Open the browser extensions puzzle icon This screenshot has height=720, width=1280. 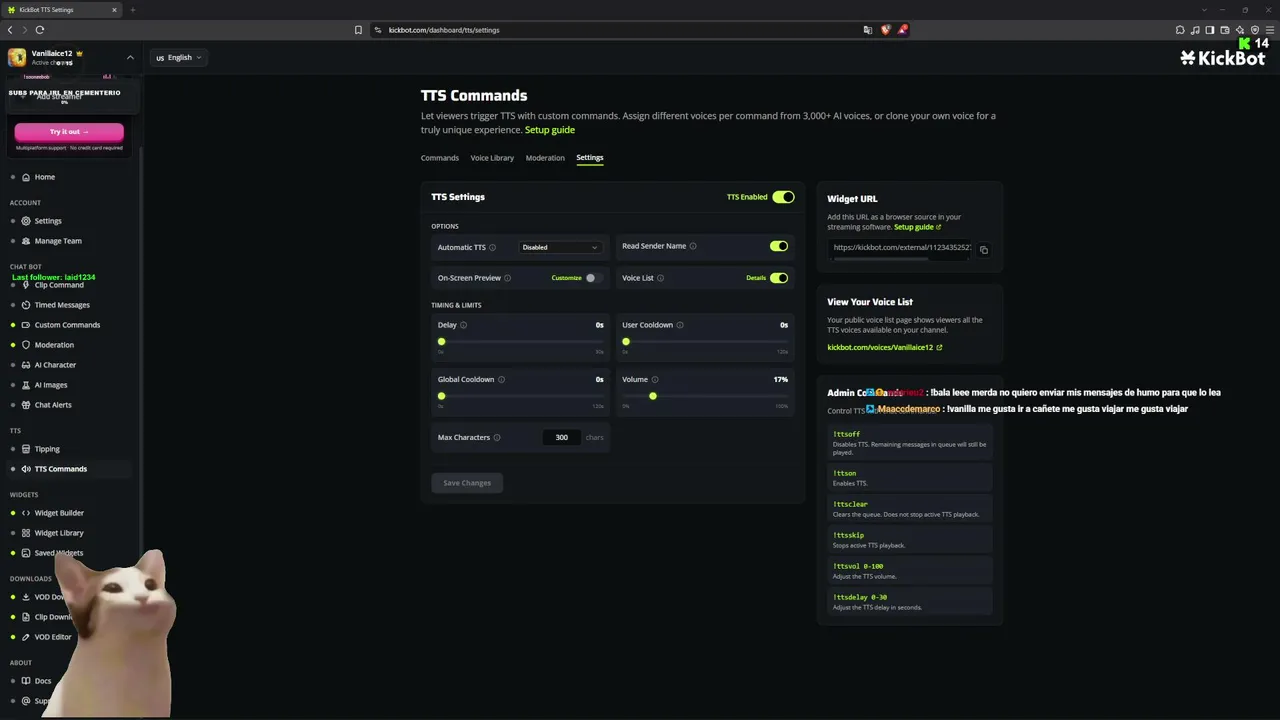click(1180, 30)
